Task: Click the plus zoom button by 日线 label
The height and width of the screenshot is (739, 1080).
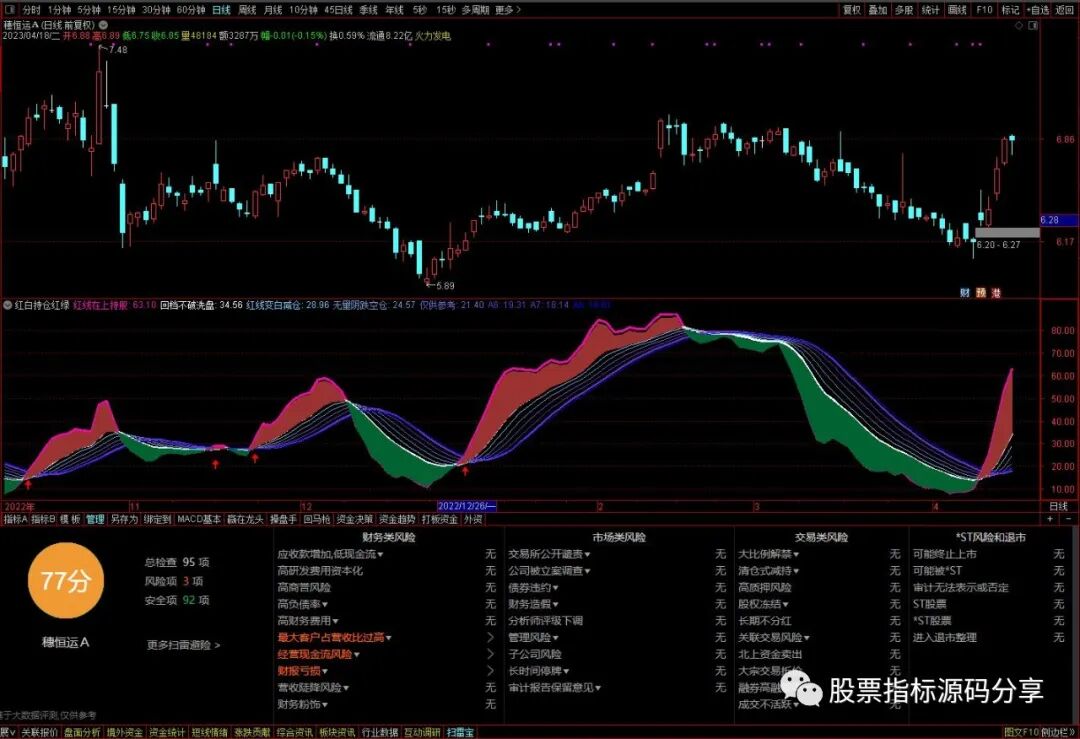Action: click(1050, 519)
